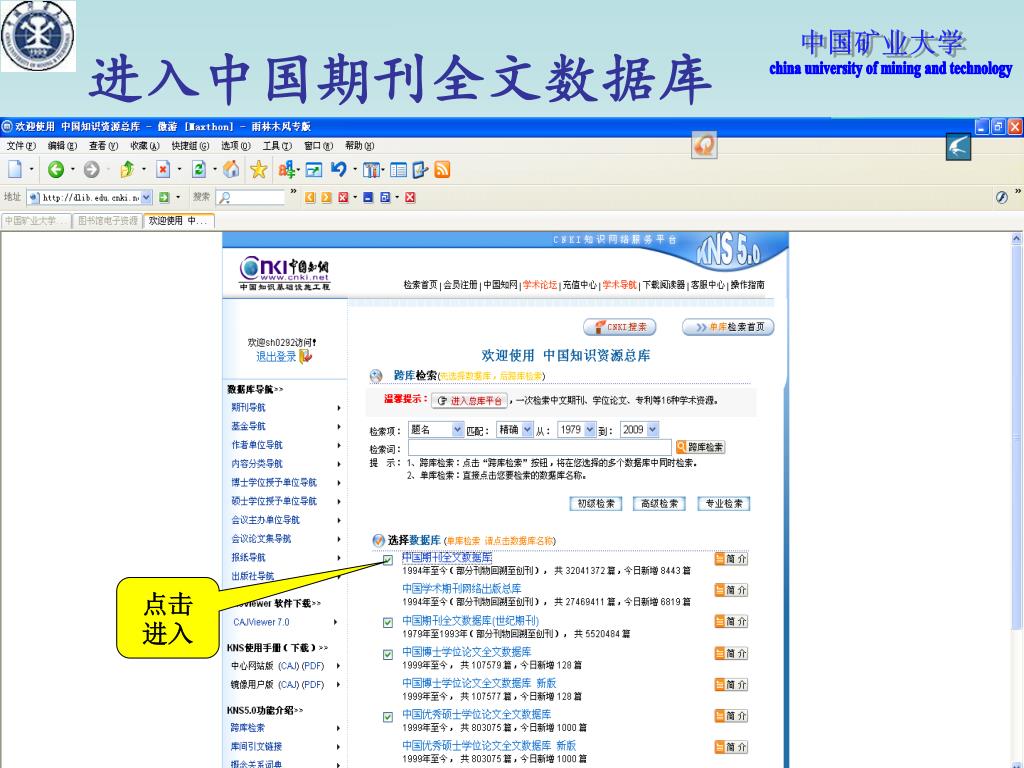The width and height of the screenshot is (1024, 768).
Task: Click the yellow star favorites icon
Action: pos(259,170)
